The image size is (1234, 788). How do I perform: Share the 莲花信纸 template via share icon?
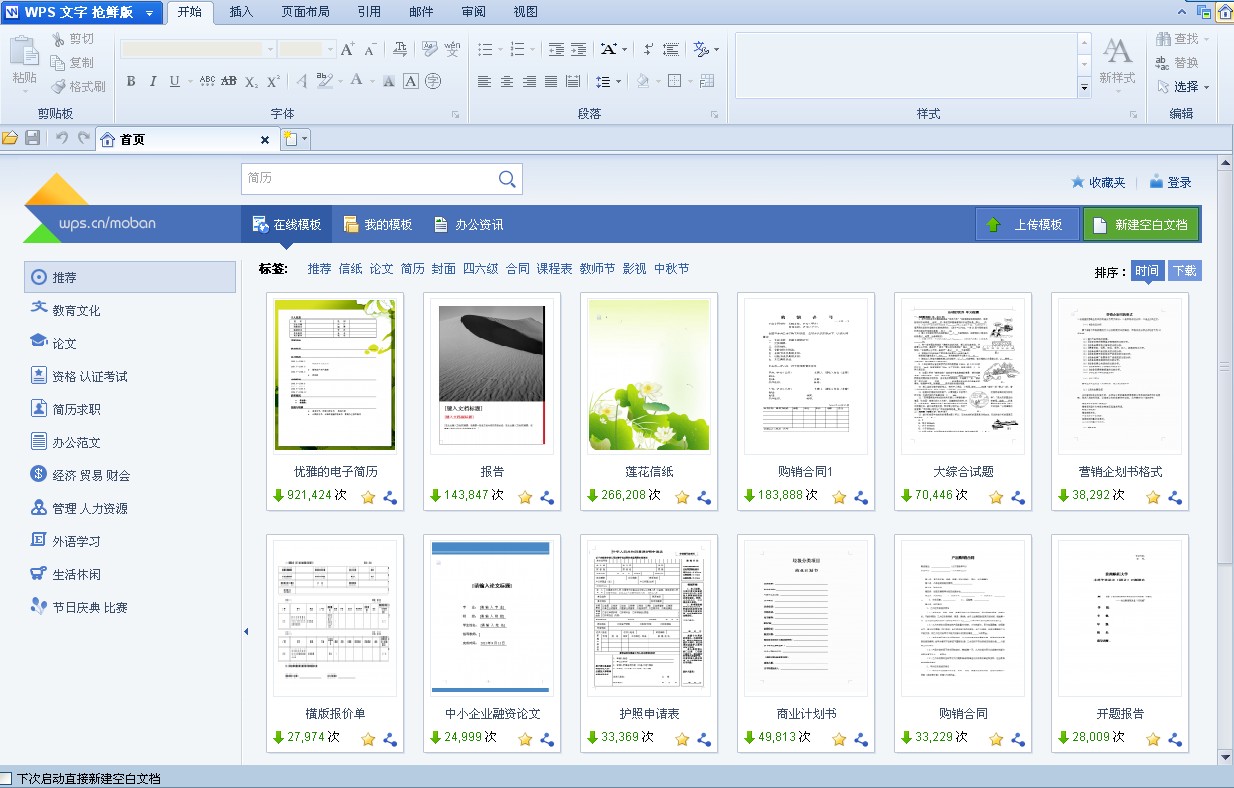pyautogui.click(x=704, y=497)
